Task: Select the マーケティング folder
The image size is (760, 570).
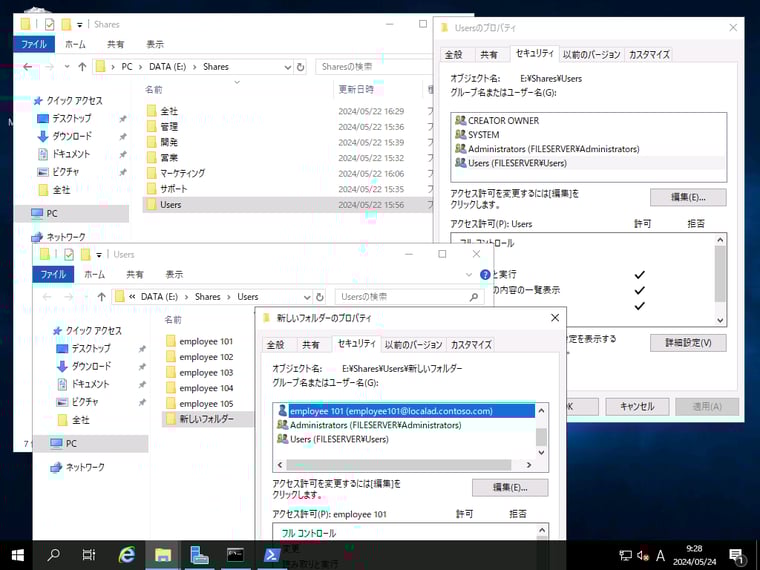Action: point(182,173)
